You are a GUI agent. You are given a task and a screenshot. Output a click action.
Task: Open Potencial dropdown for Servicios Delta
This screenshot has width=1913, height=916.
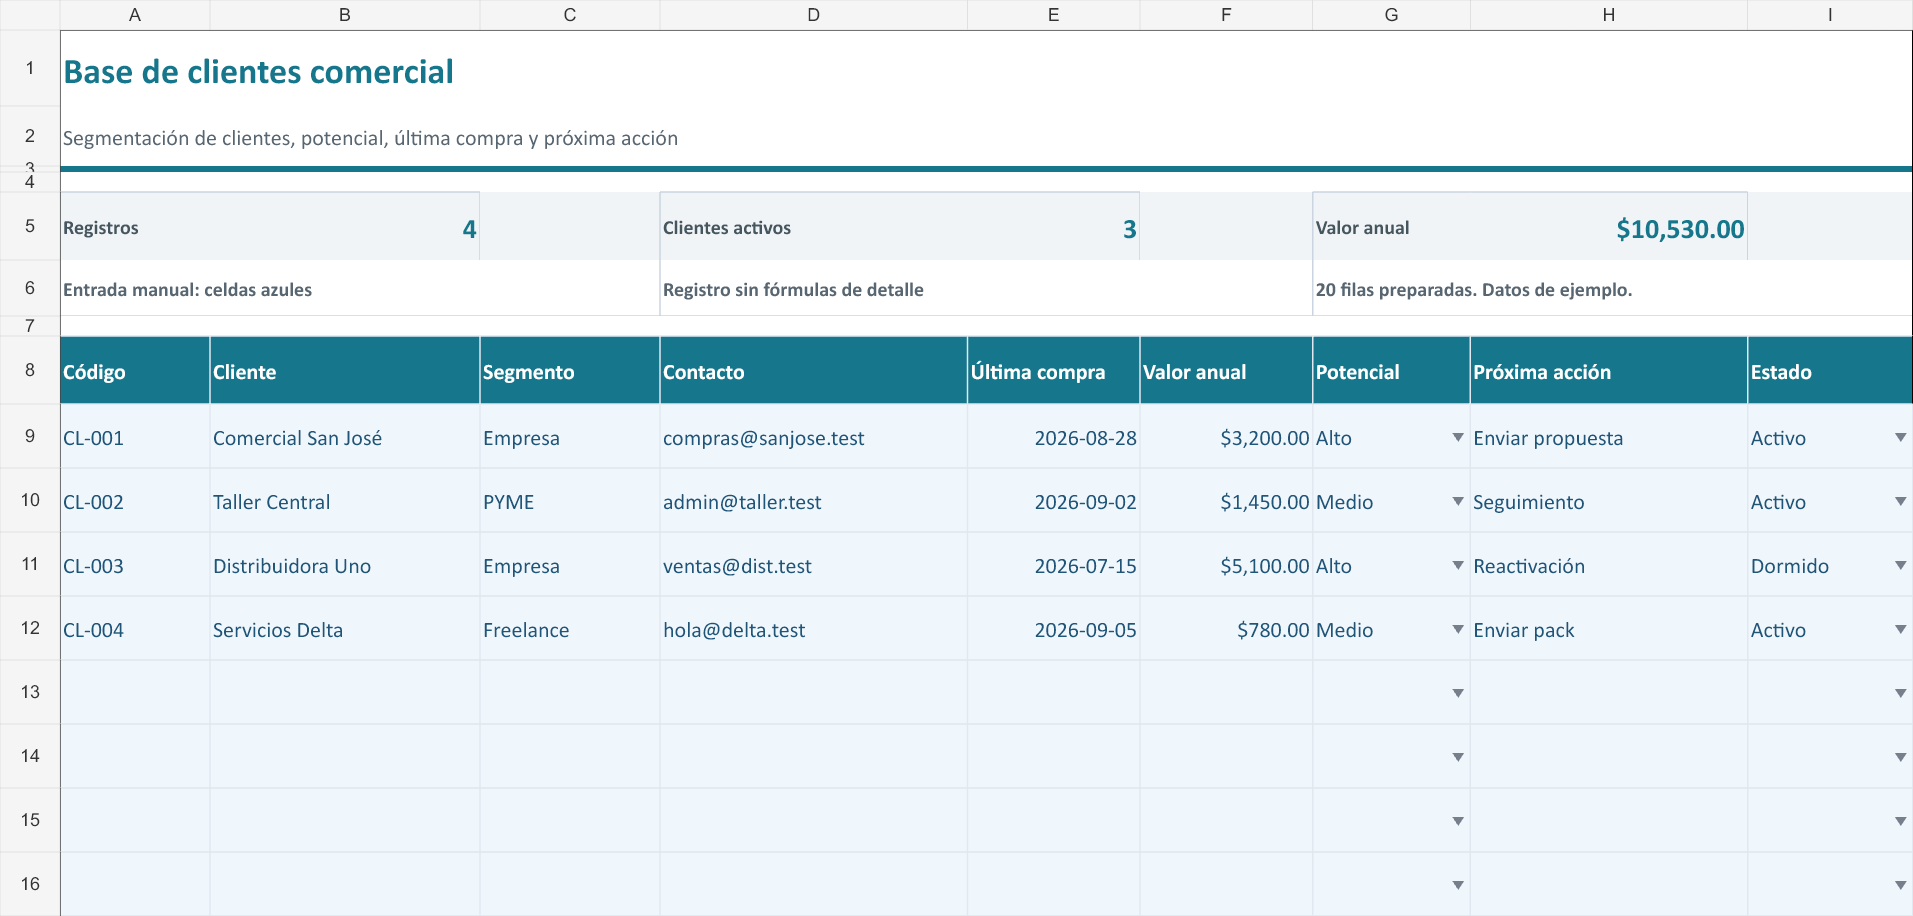tap(1458, 629)
